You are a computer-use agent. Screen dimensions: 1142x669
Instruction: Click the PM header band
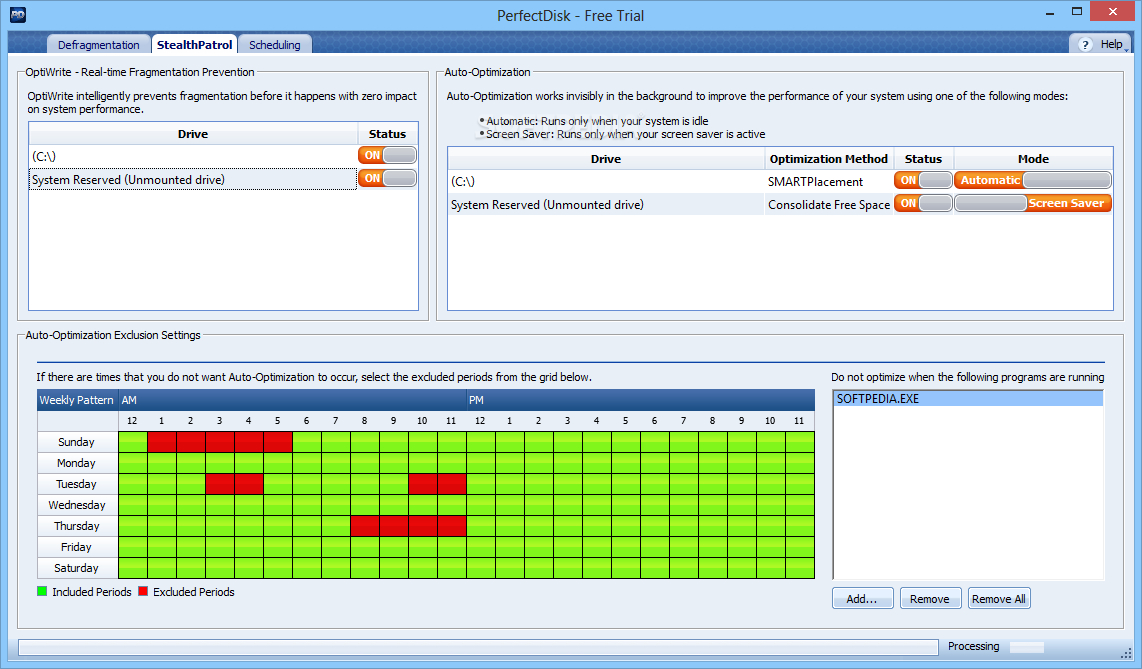pyautogui.click(x=641, y=400)
